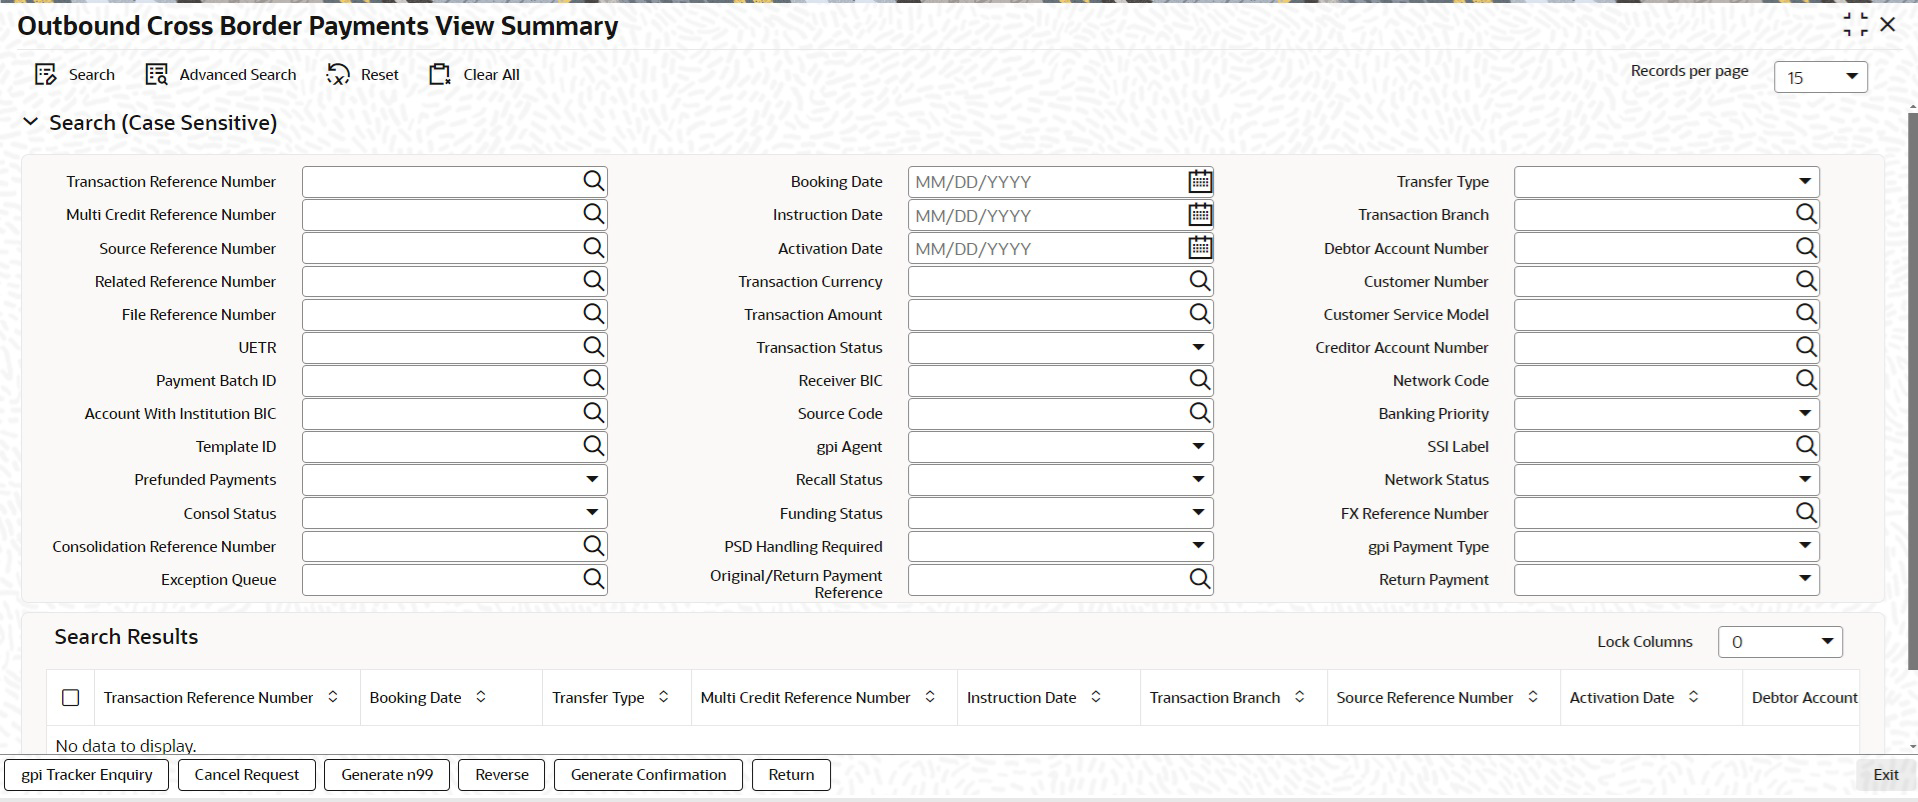Open the Banking Priority dropdown
Screen dimensions: 1918x802
pos(1667,413)
